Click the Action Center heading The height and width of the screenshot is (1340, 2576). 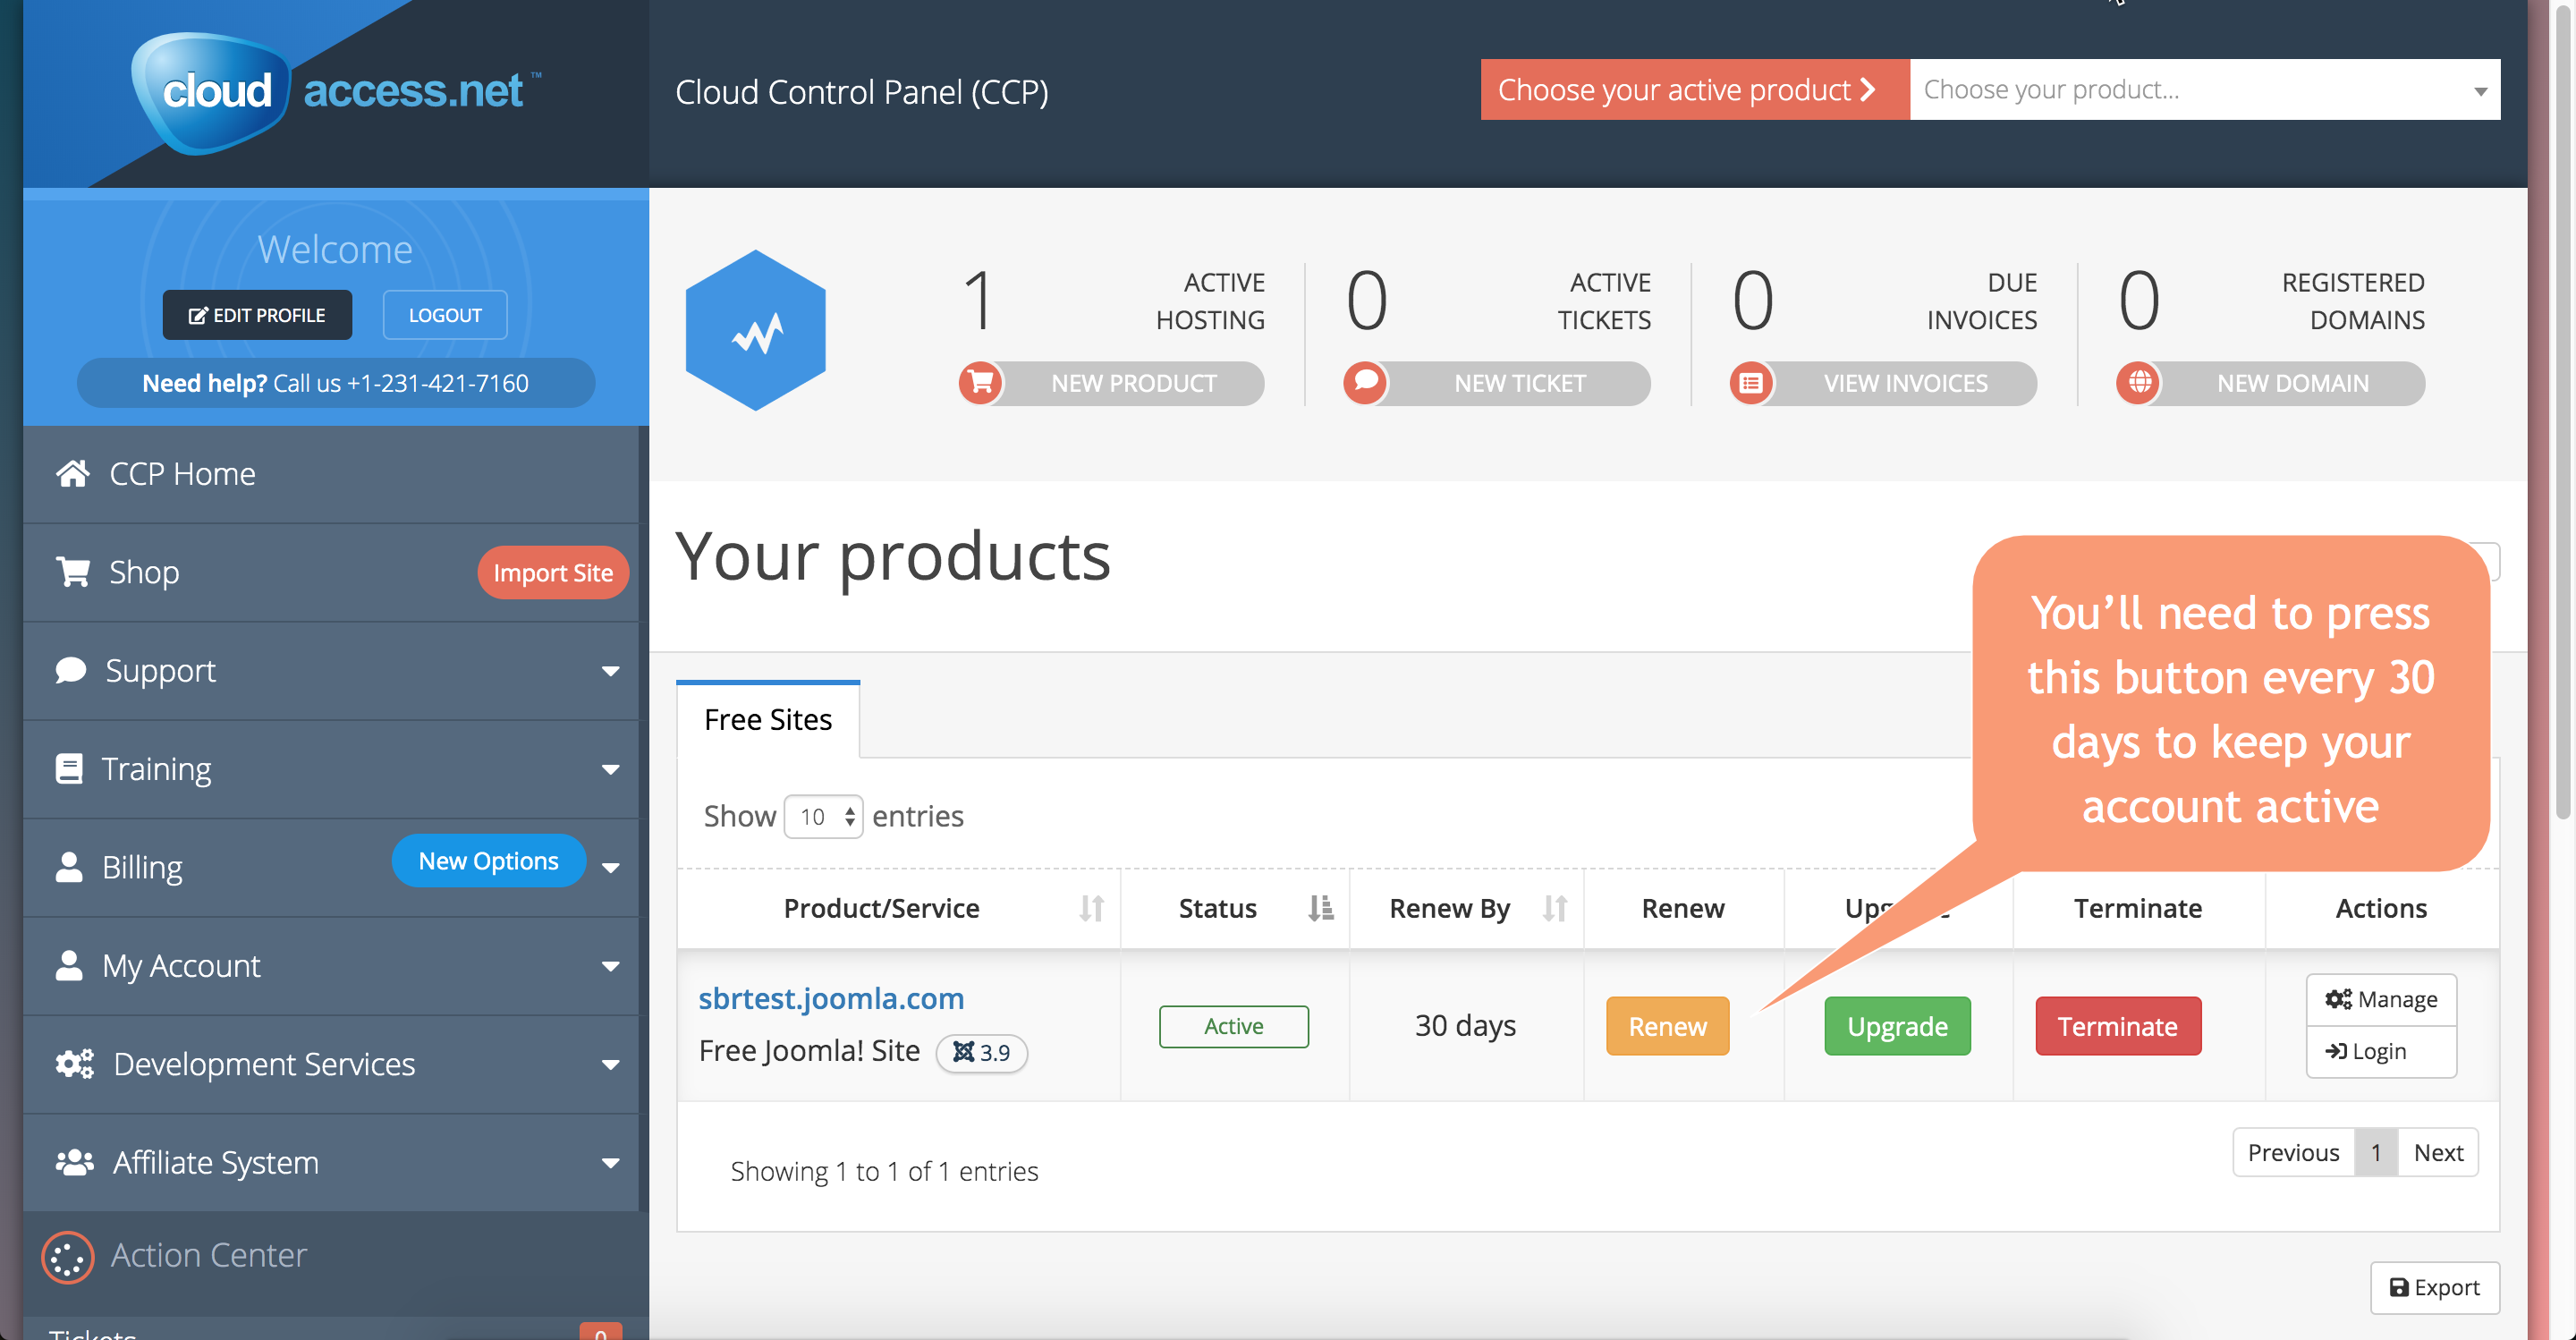[208, 1256]
